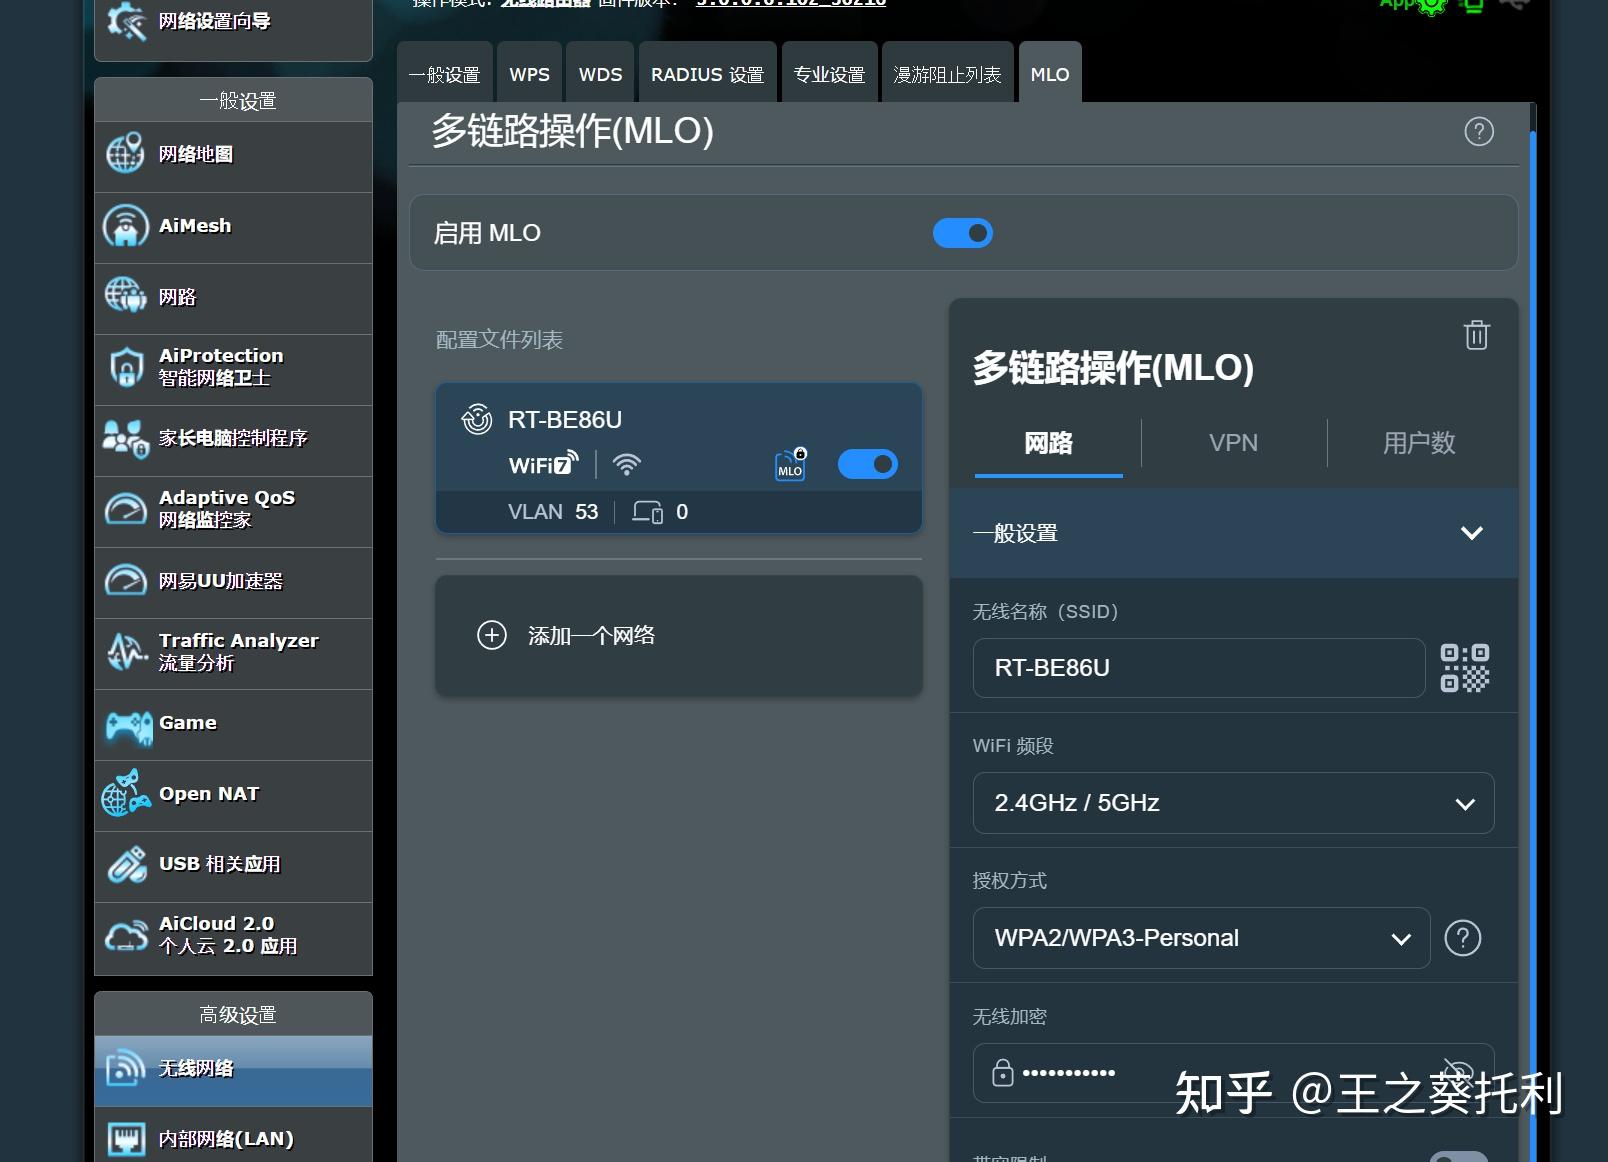The height and width of the screenshot is (1162, 1608).
Task: Toggle the RT-BE86U network profile switch
Action: point(866,463)
